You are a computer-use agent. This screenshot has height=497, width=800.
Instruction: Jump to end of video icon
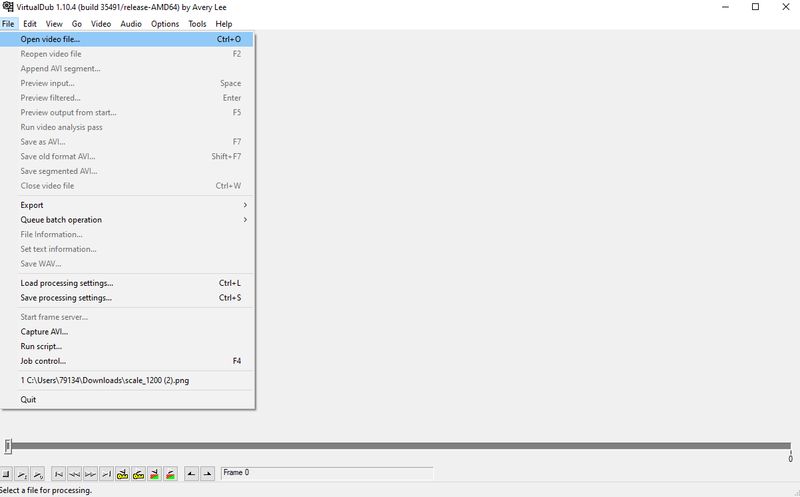tap(106, 473)
